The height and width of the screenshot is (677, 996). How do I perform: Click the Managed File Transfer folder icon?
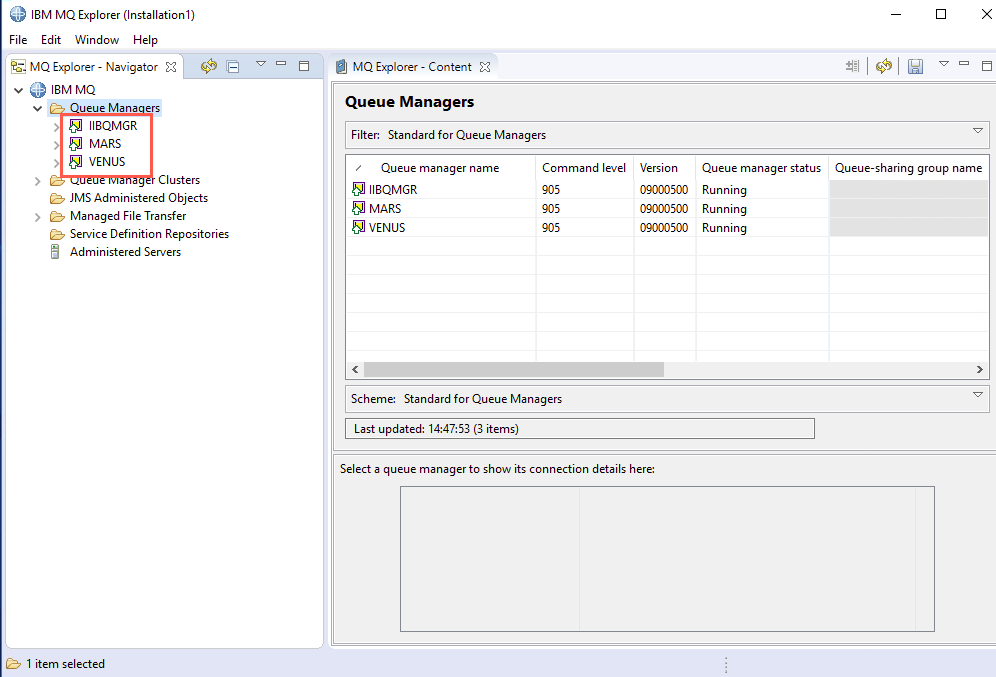[57, 216]
